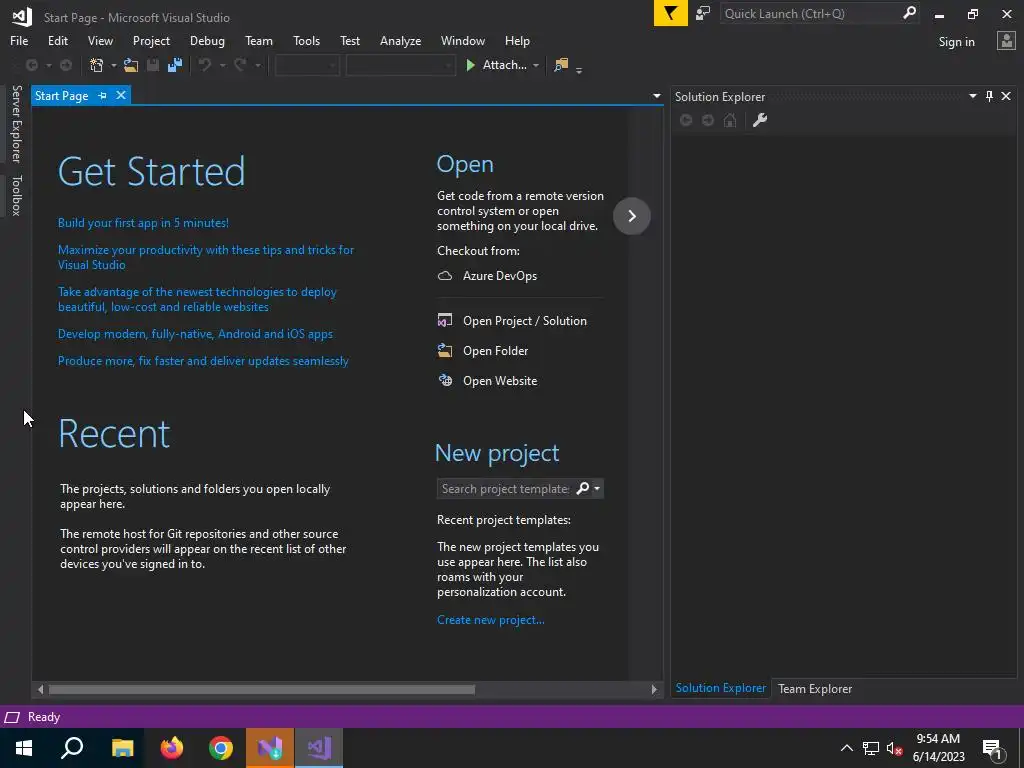Click the horizontal scrollbar right arrow
This screenshot has width=1024, height=768.
[654, 690]
